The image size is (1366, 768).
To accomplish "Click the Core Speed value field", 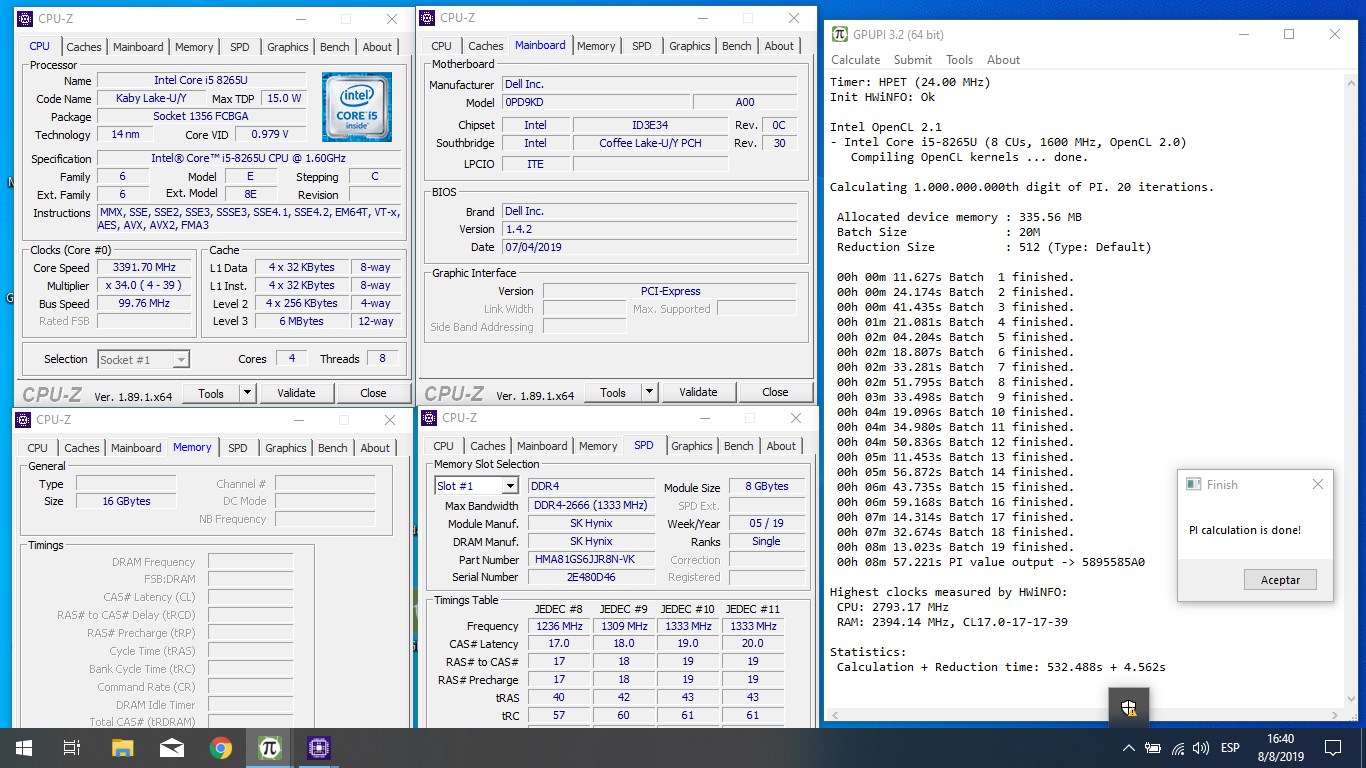I will [x=144, y=268].
